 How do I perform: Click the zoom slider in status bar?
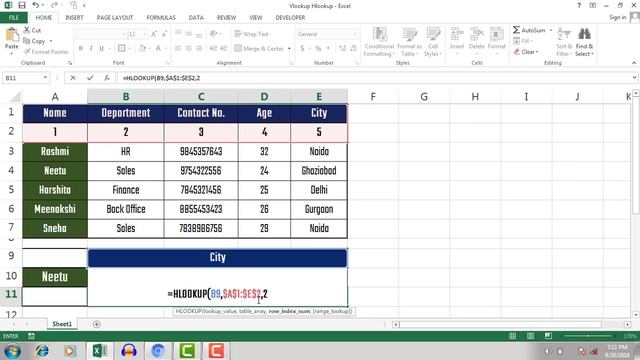pos(588,336)
